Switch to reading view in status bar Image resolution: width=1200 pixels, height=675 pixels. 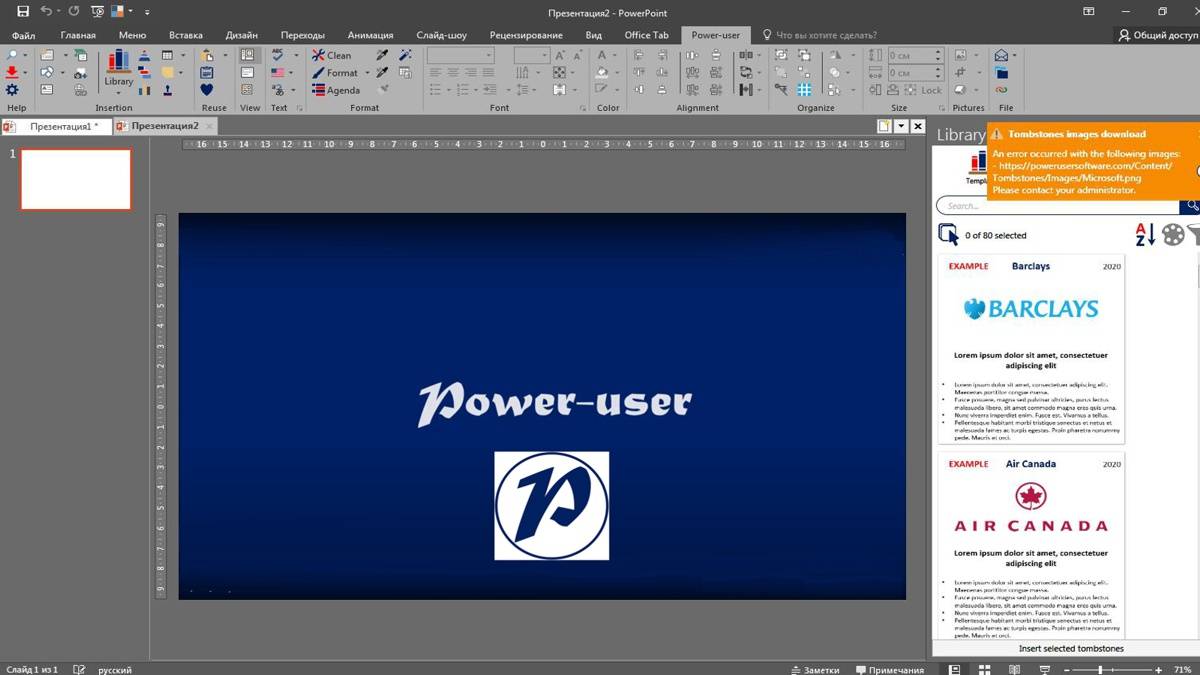pos(1015,669)
